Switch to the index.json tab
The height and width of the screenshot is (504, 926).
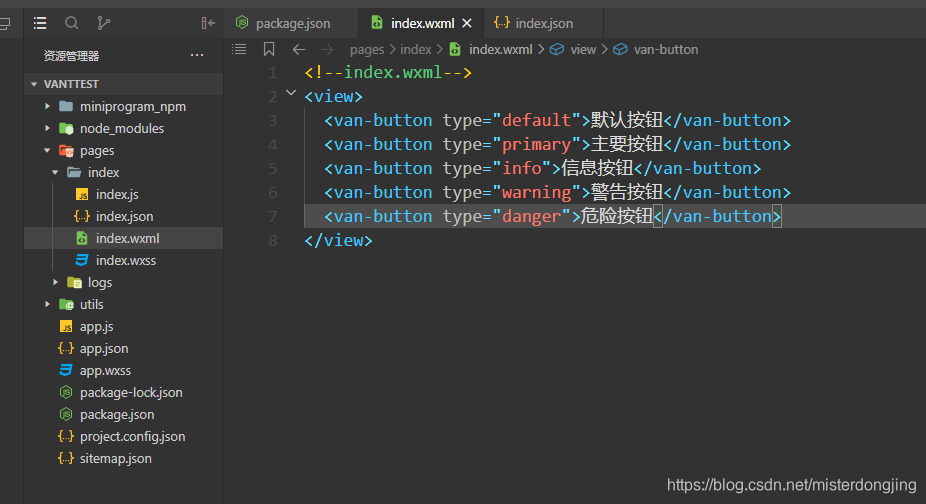tap(543, 24)
